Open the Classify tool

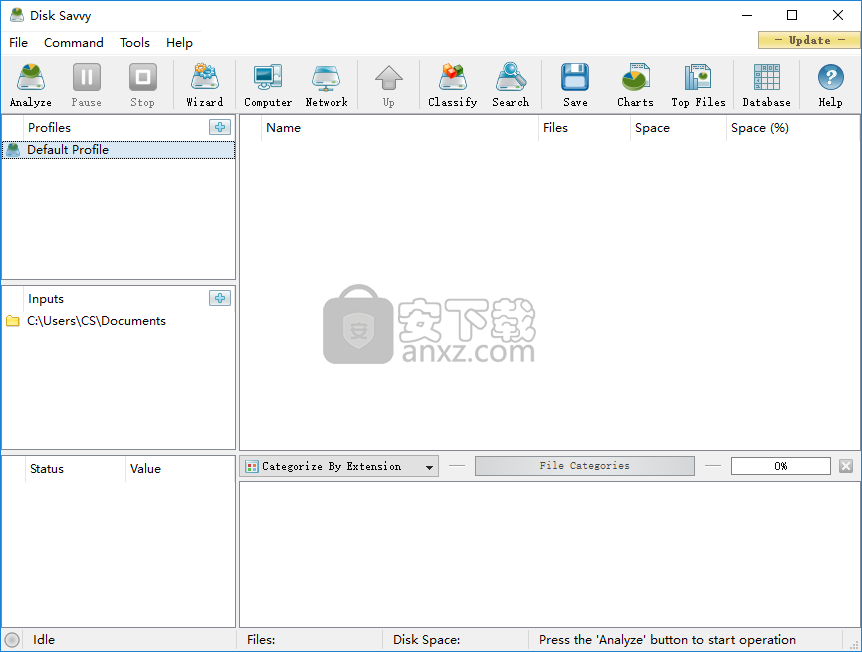452,85
